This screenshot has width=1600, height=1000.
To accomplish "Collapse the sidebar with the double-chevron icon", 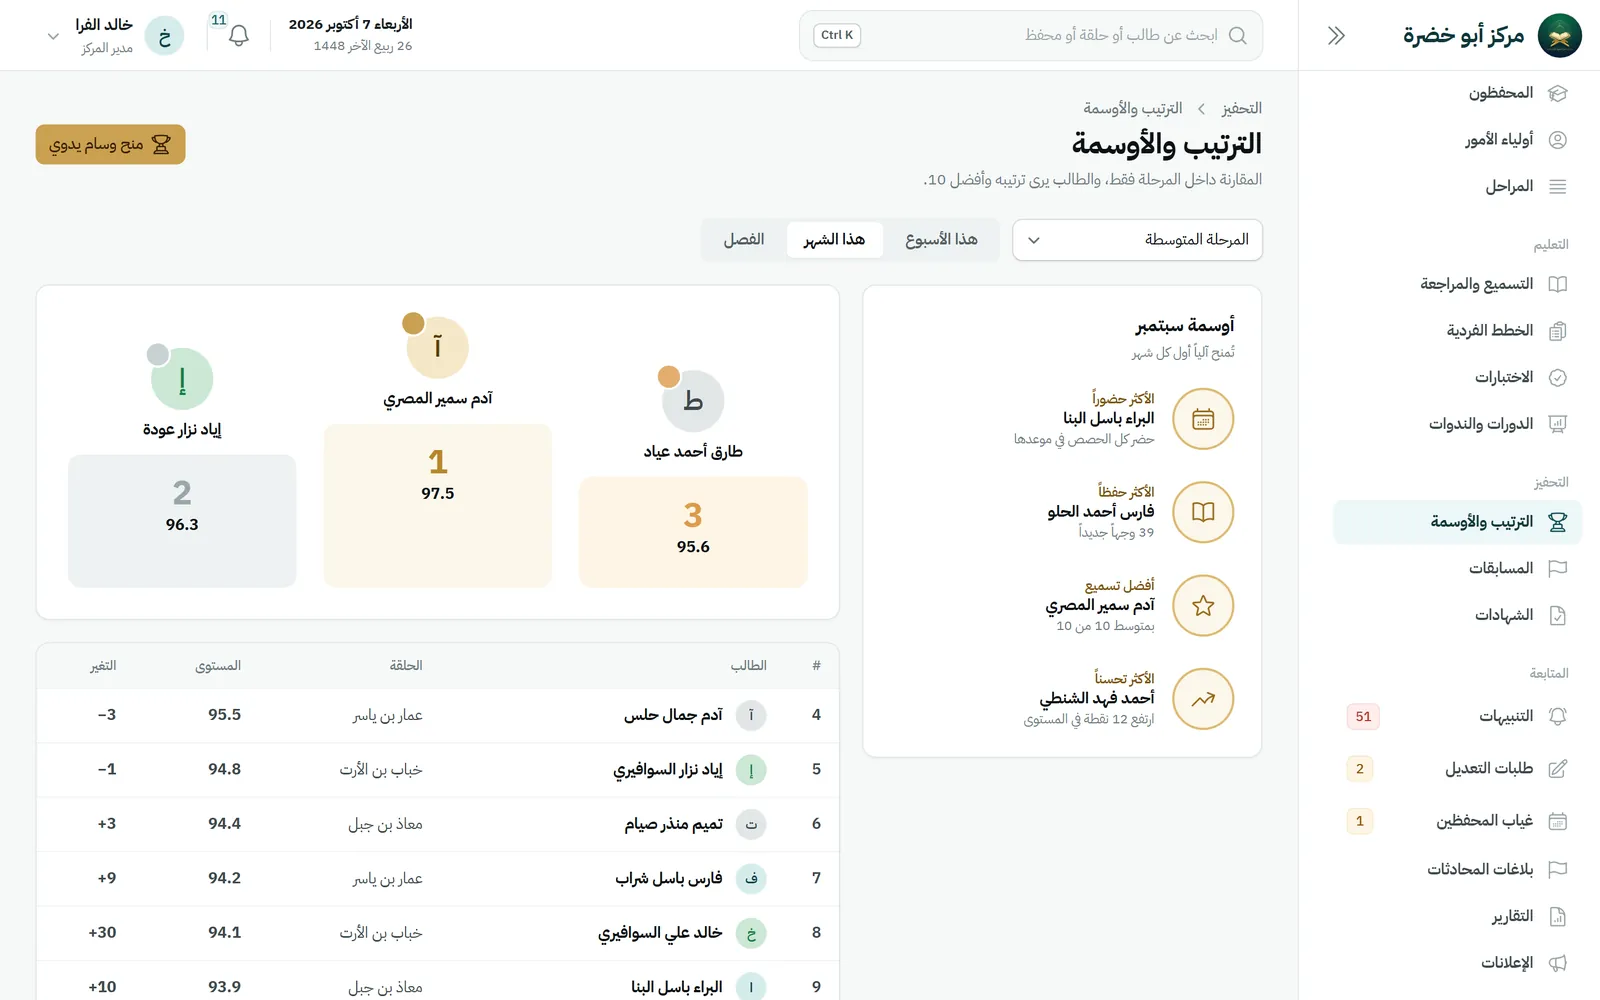I will pyautogui.click(x=1336, y=36).
